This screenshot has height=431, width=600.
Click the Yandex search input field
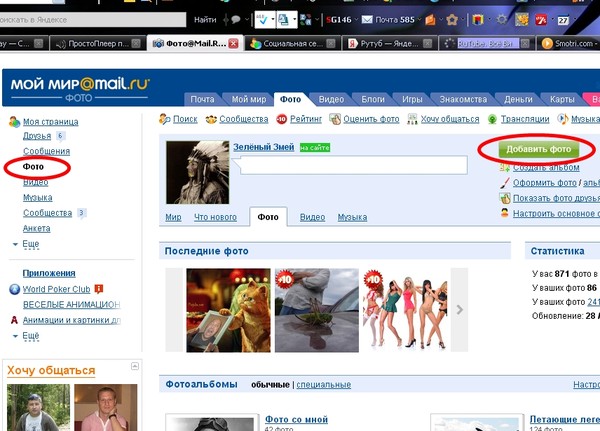[x=93, y=20]
